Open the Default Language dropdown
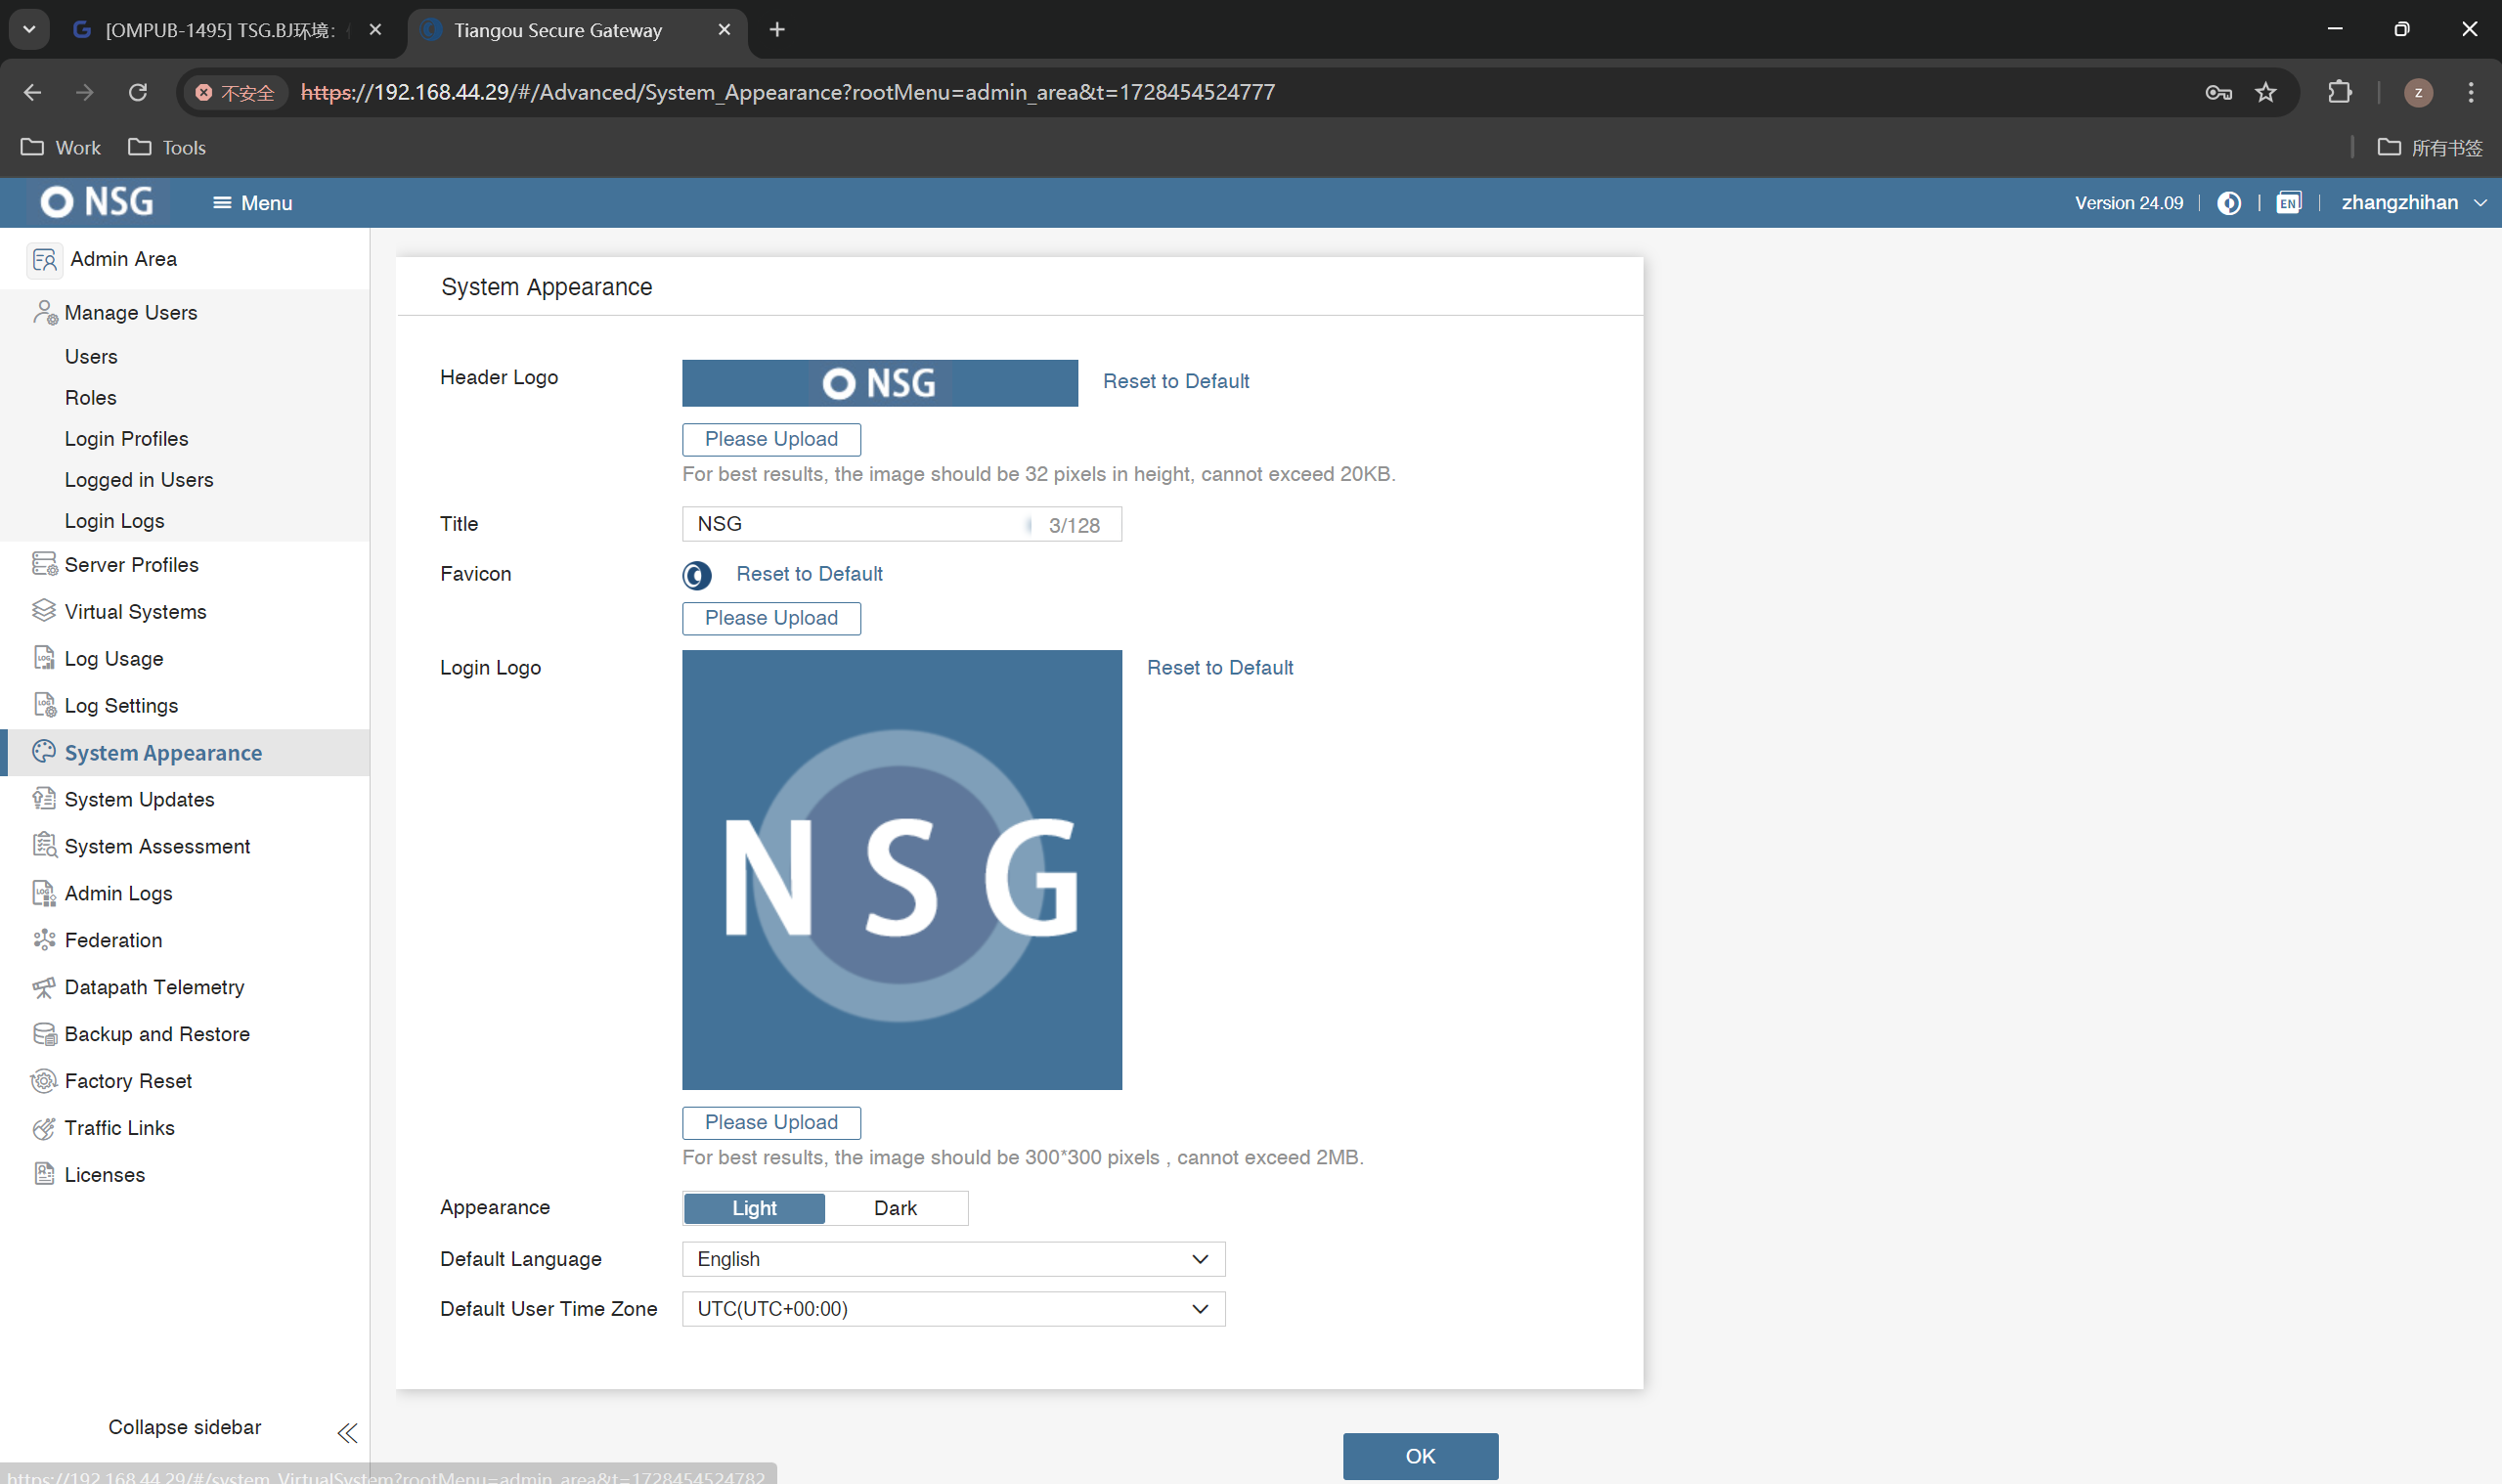Screen dimensions: 2502x1484 (x=953, y=1259)
